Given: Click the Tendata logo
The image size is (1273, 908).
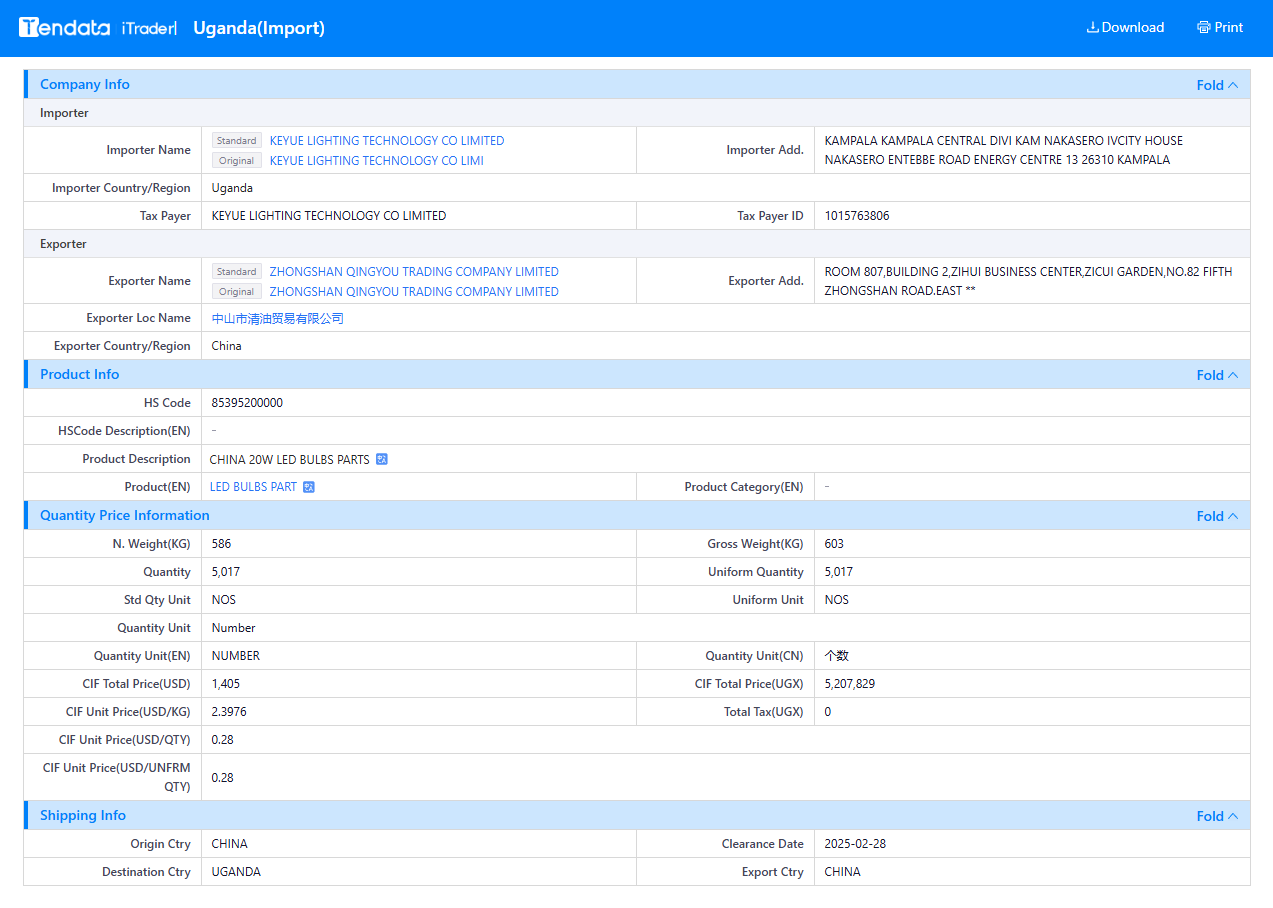Looking at the screenshot, I should [65, 27].
